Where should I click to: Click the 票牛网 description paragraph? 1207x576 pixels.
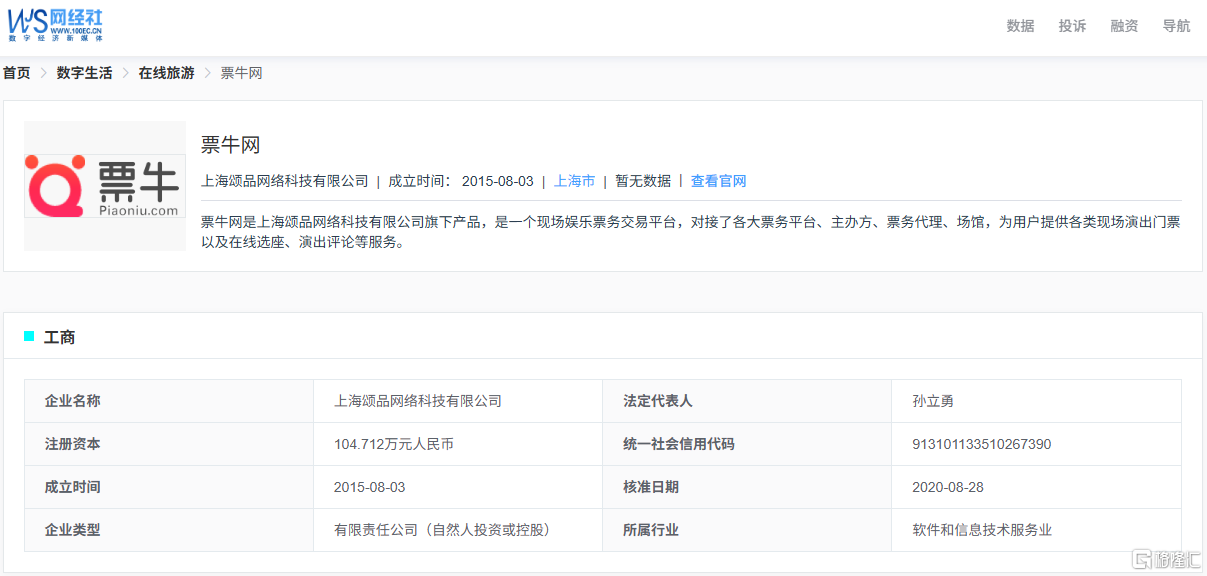(x=691, y=231)
